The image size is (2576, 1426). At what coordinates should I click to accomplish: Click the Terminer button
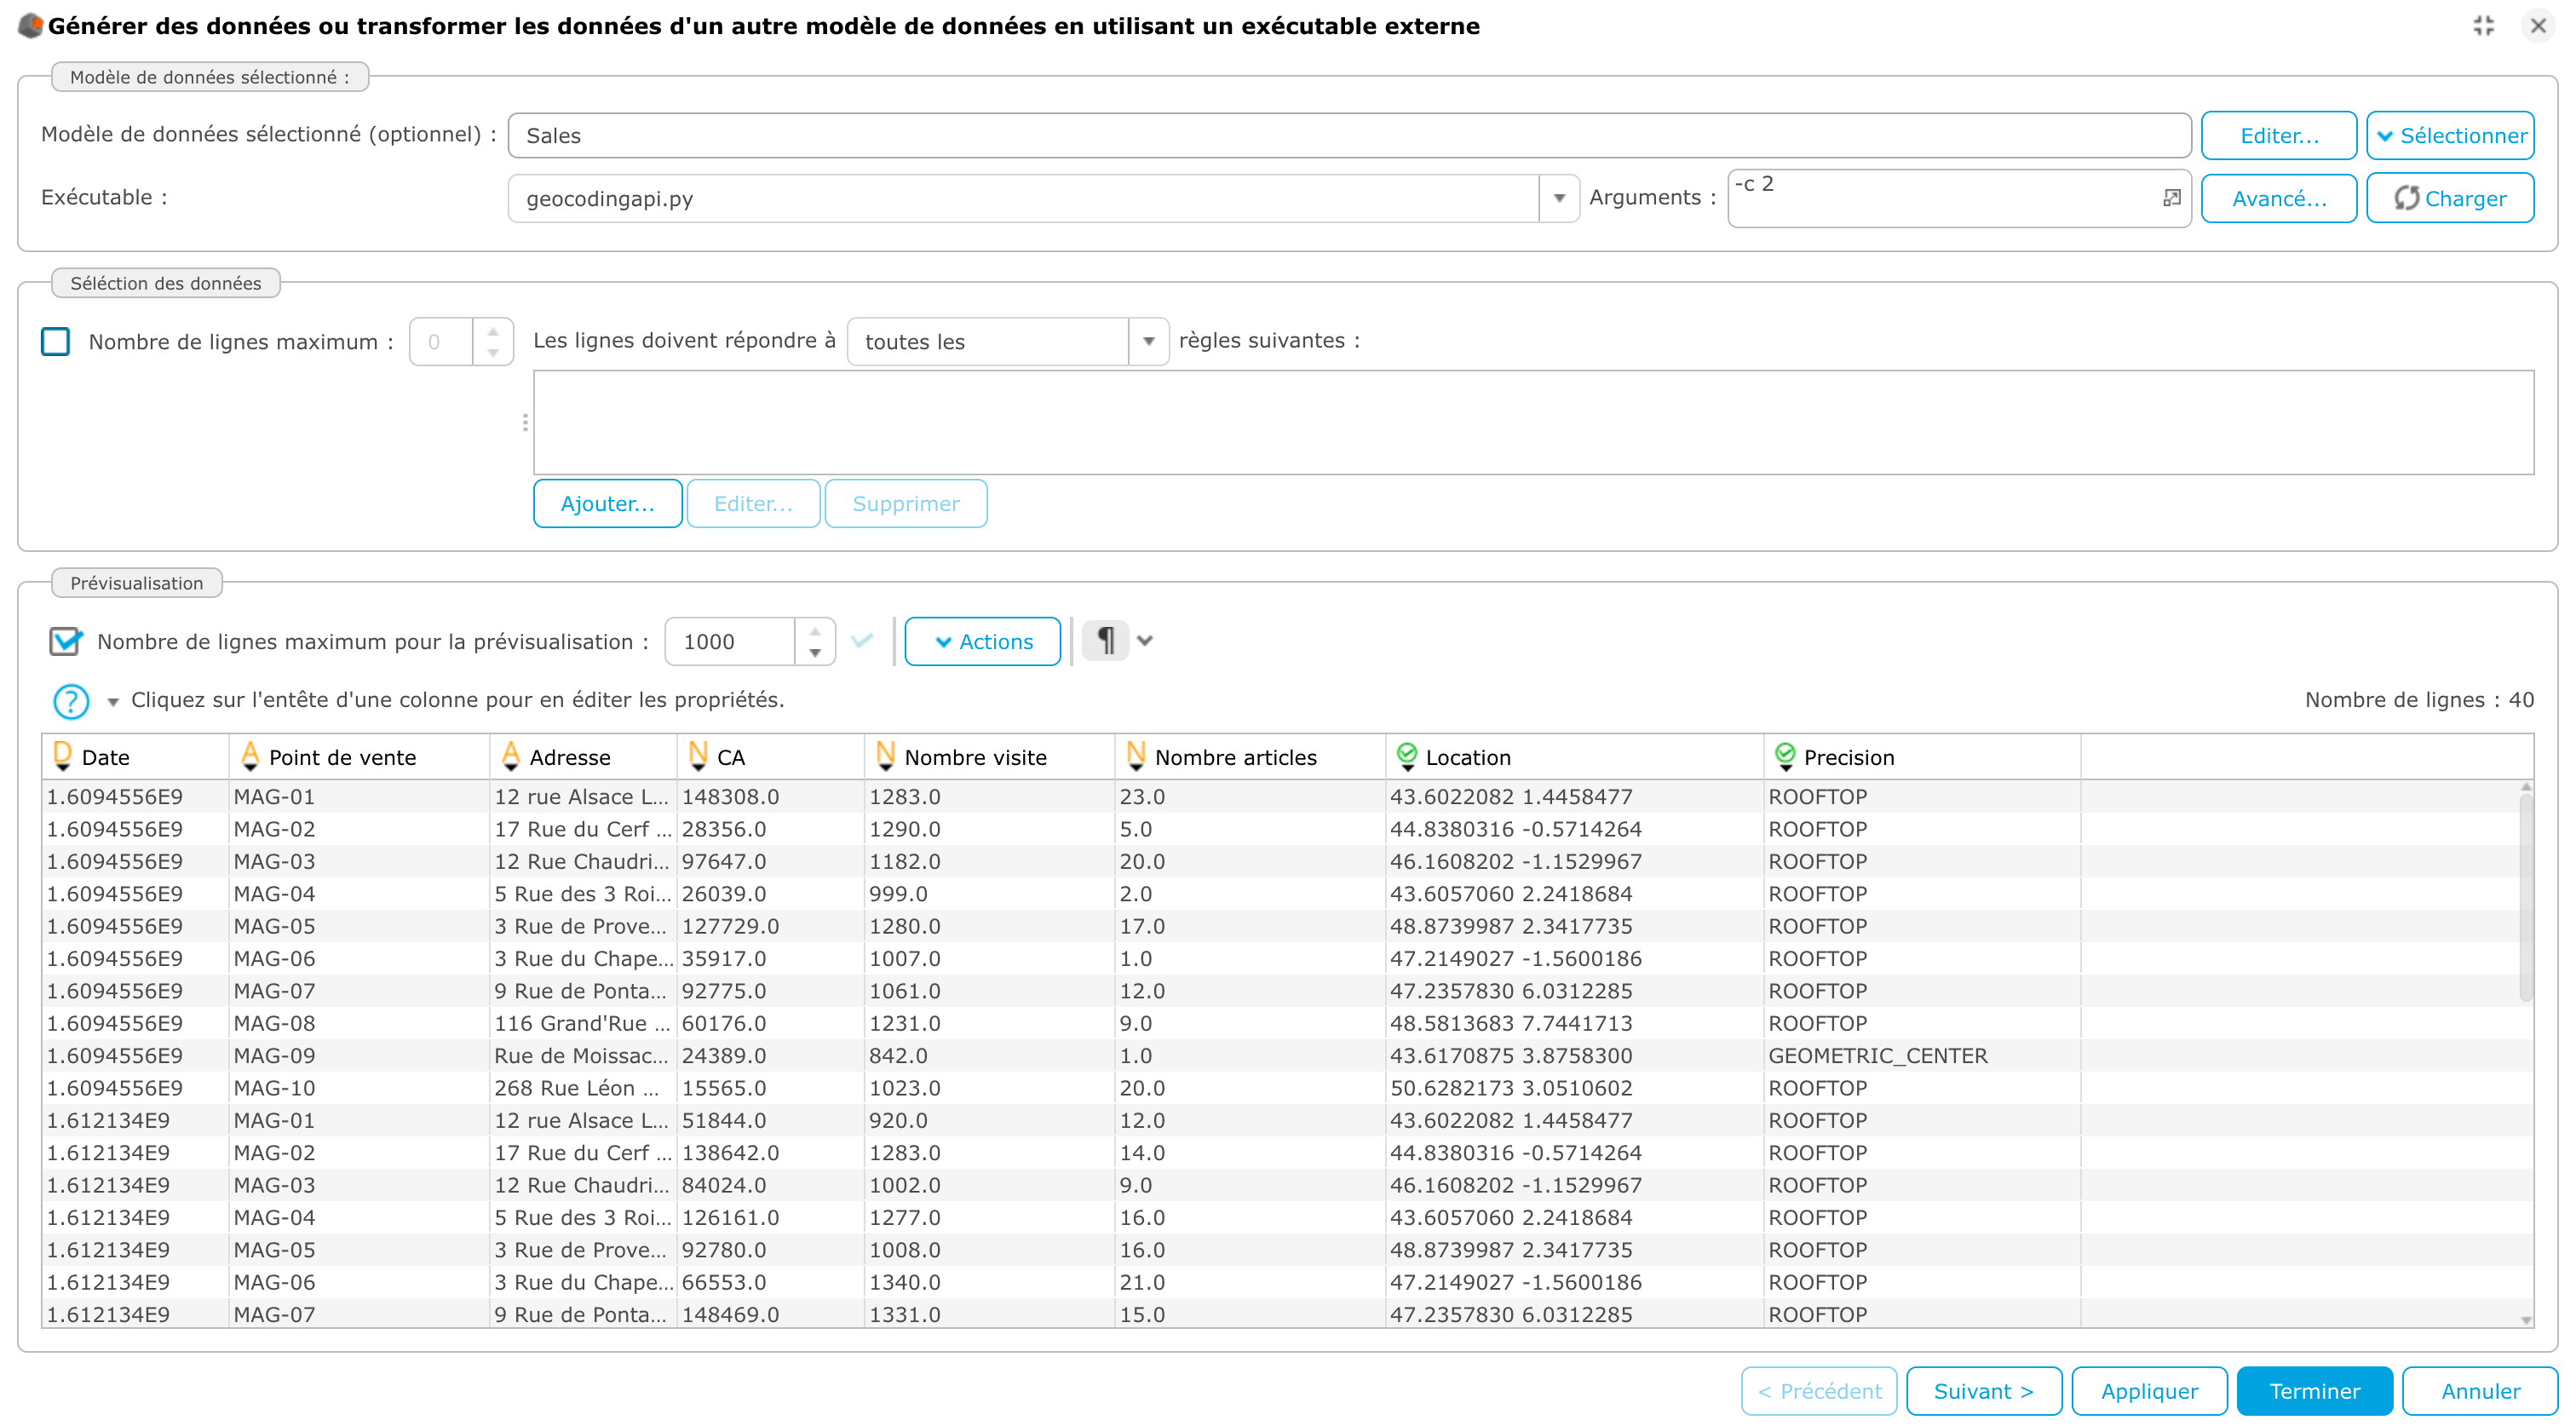(2314, 1390)
